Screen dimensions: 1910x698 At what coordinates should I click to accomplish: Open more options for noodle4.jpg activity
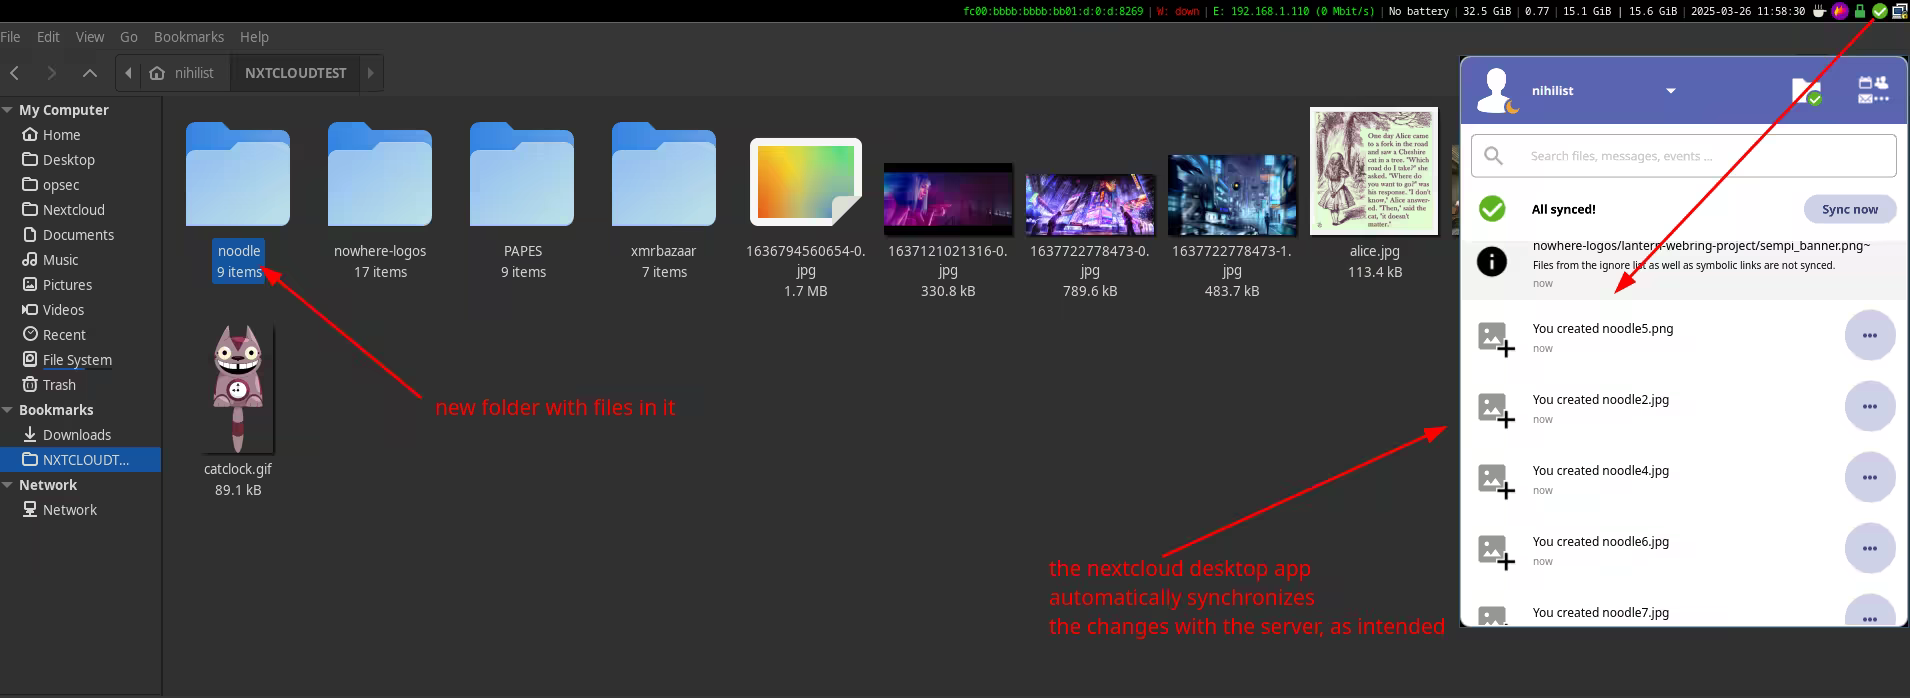[x=1869, y=478]
